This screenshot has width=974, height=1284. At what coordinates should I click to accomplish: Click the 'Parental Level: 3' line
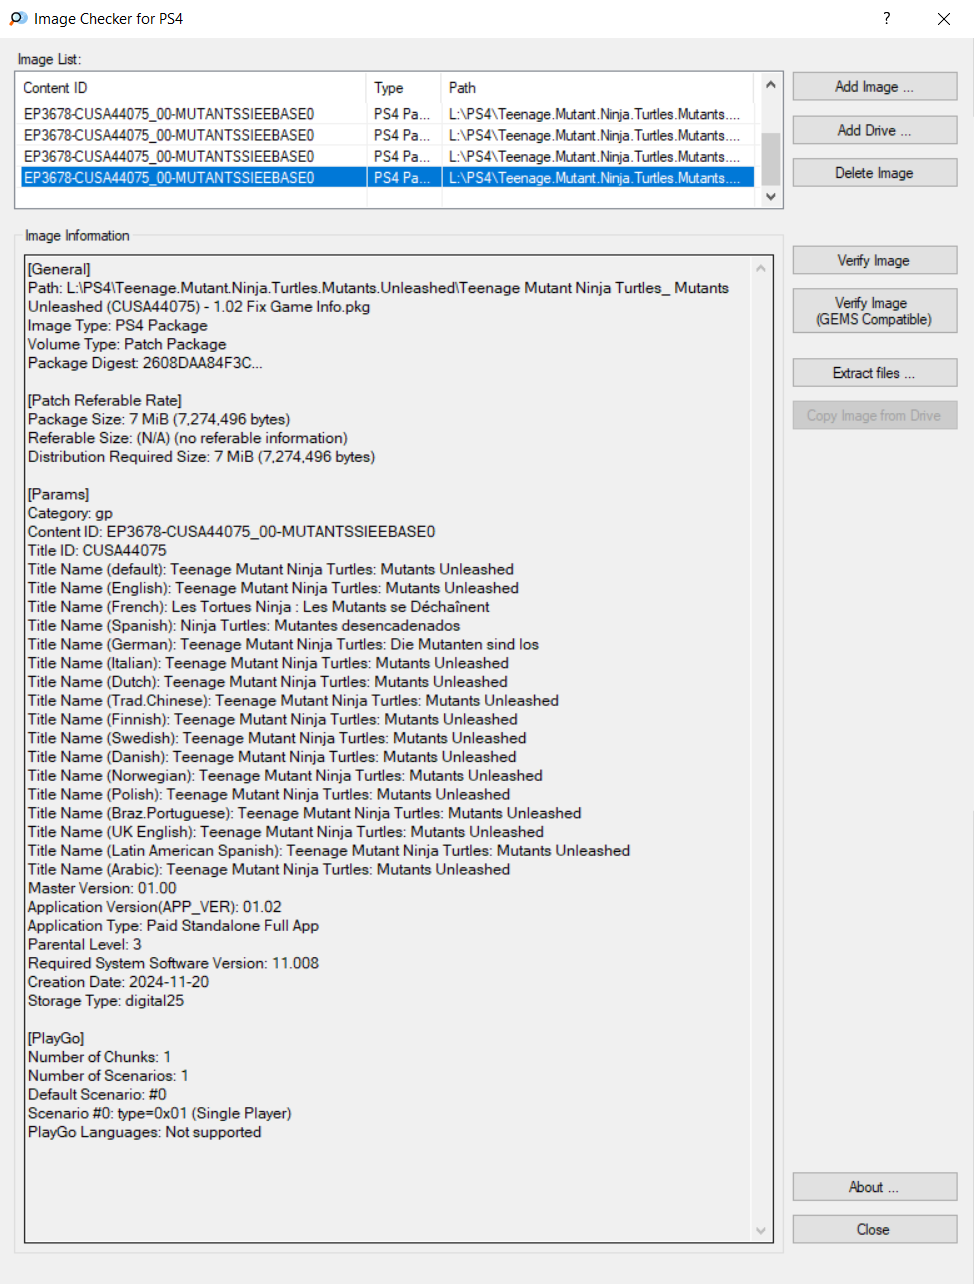(x=85, y=944)
